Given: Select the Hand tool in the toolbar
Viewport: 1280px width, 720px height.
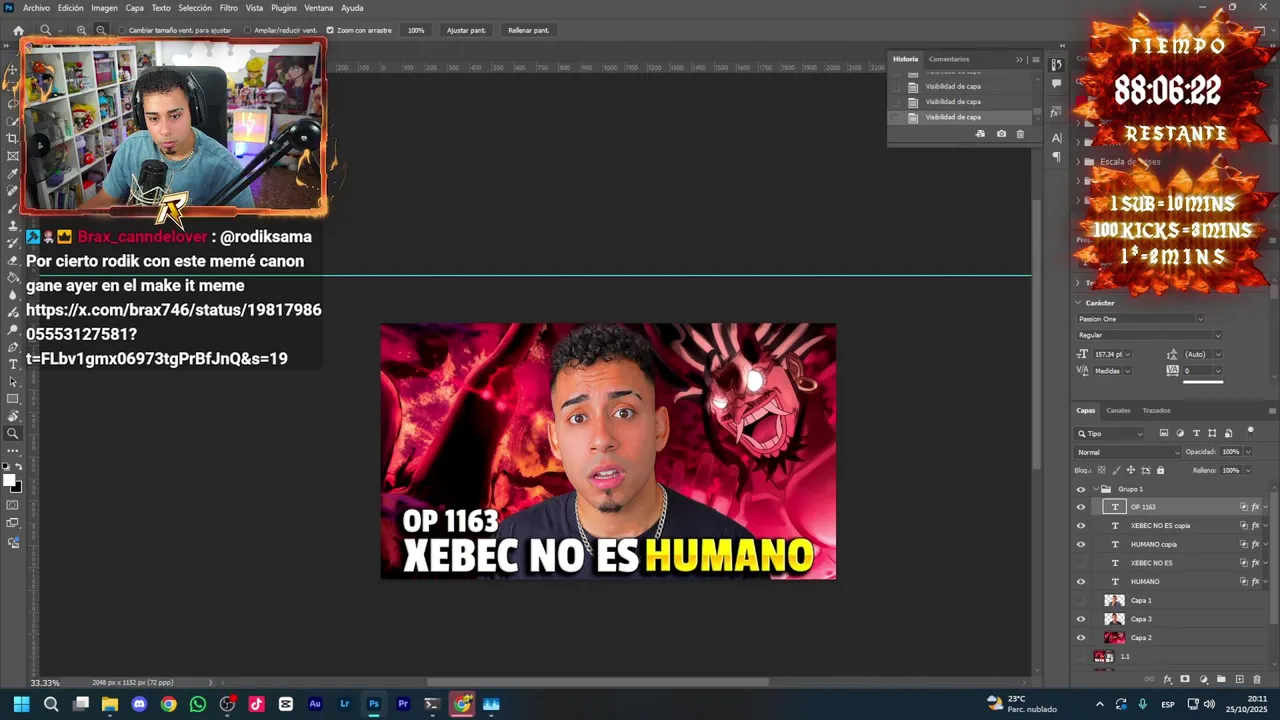Looking at the screenshot, I should coord(13,416).
